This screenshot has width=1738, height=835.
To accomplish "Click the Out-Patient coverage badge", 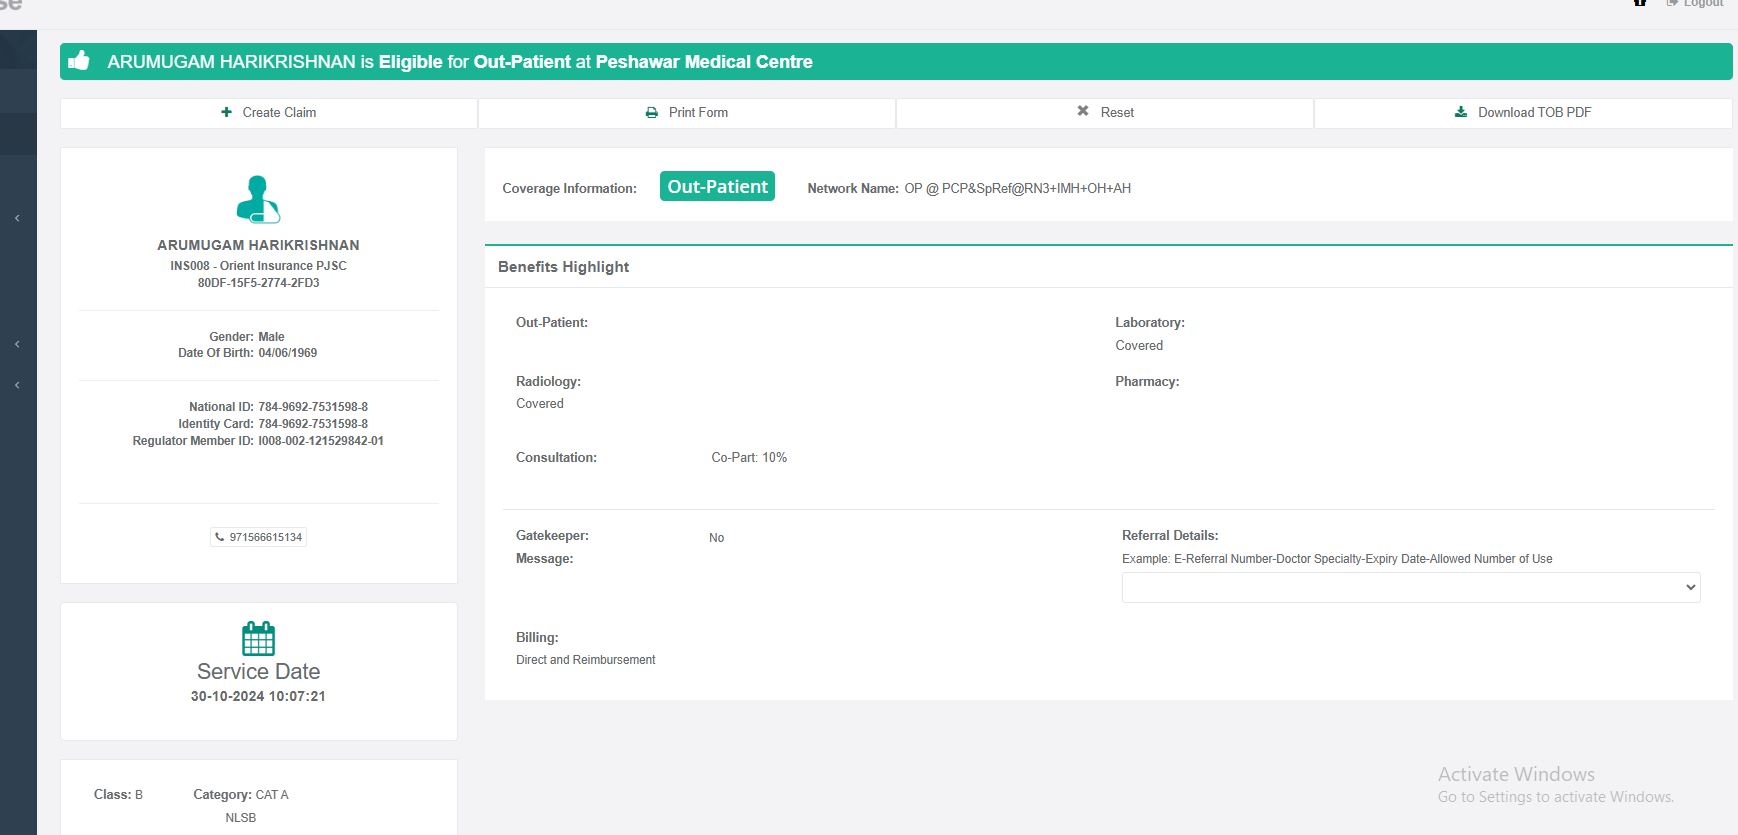I will click(717, 187).
